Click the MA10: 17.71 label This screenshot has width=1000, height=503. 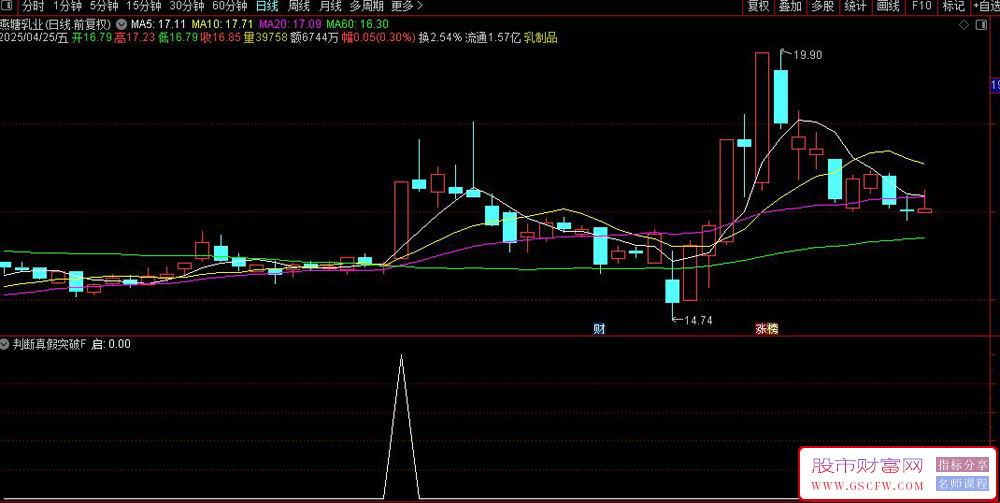222,25
